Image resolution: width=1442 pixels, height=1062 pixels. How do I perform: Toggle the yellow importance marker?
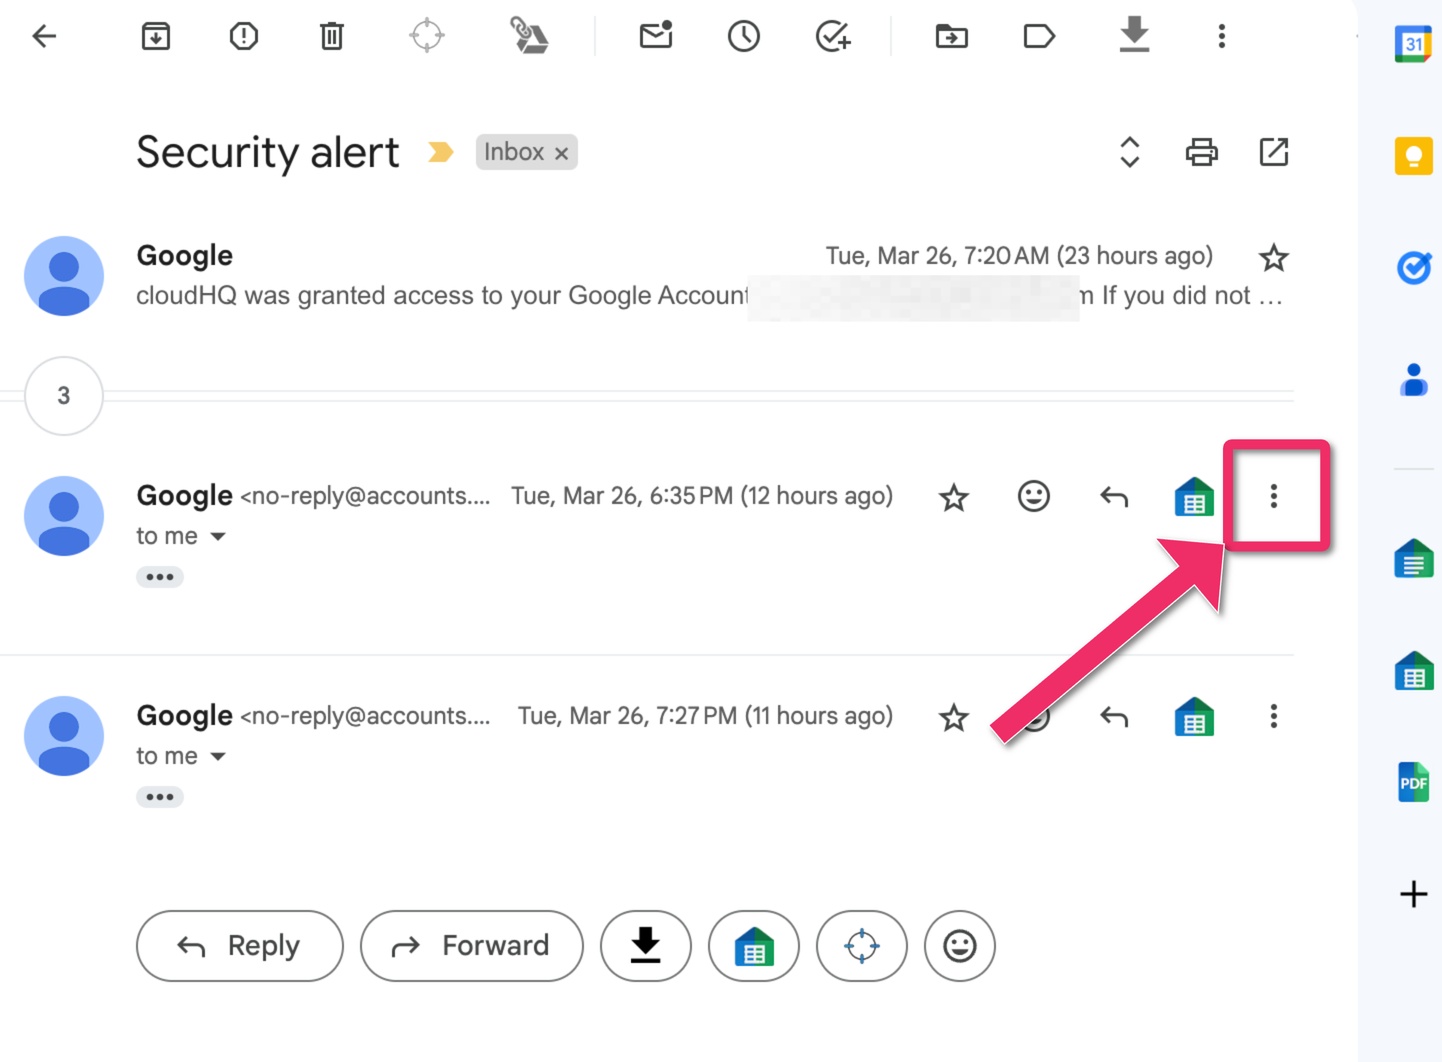click(440, 152)
